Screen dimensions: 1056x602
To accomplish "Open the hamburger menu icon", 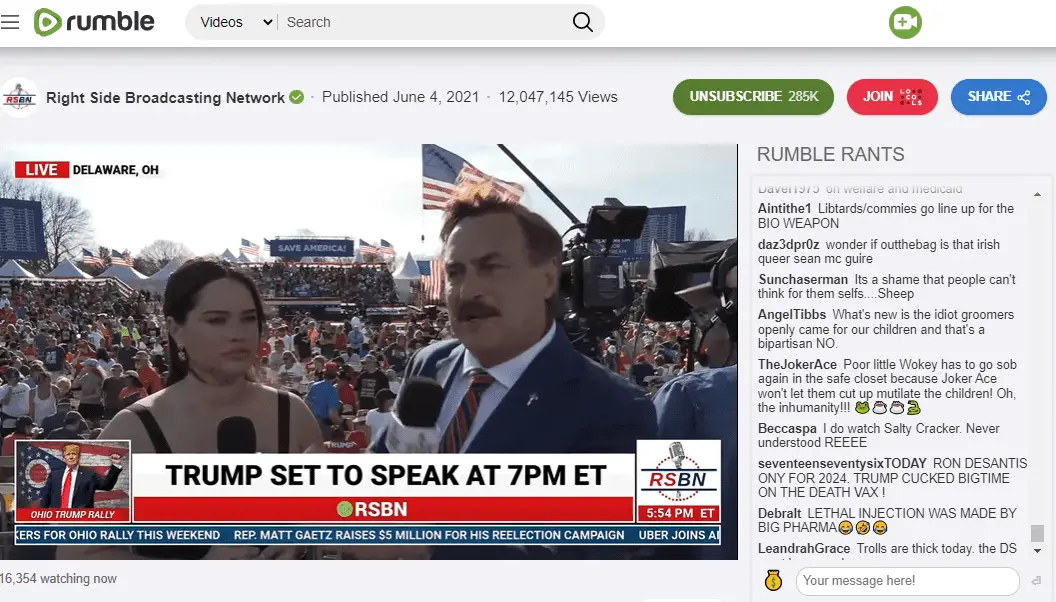I will pos(10,22).
